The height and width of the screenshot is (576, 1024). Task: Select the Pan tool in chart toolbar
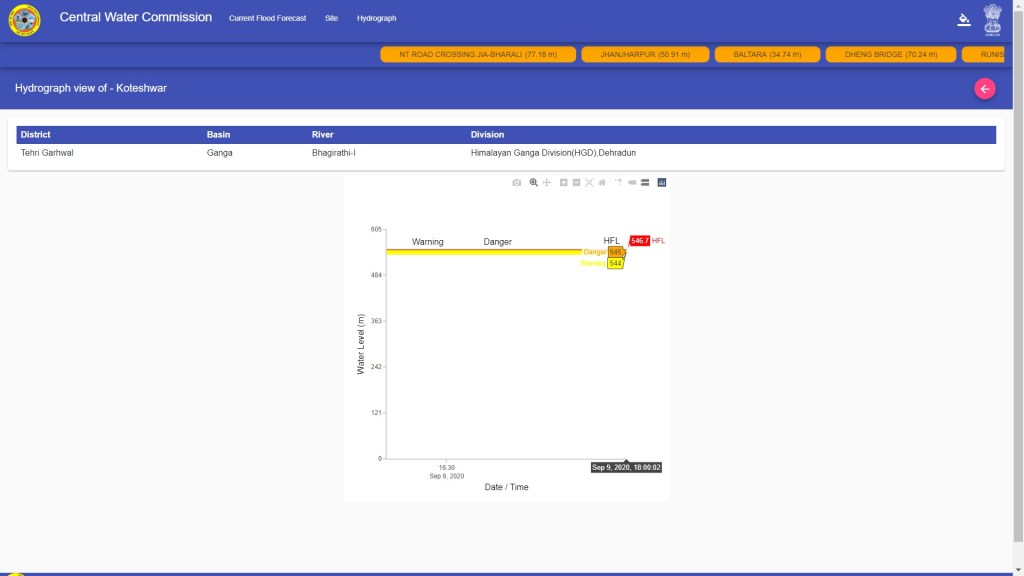[547, 182]
